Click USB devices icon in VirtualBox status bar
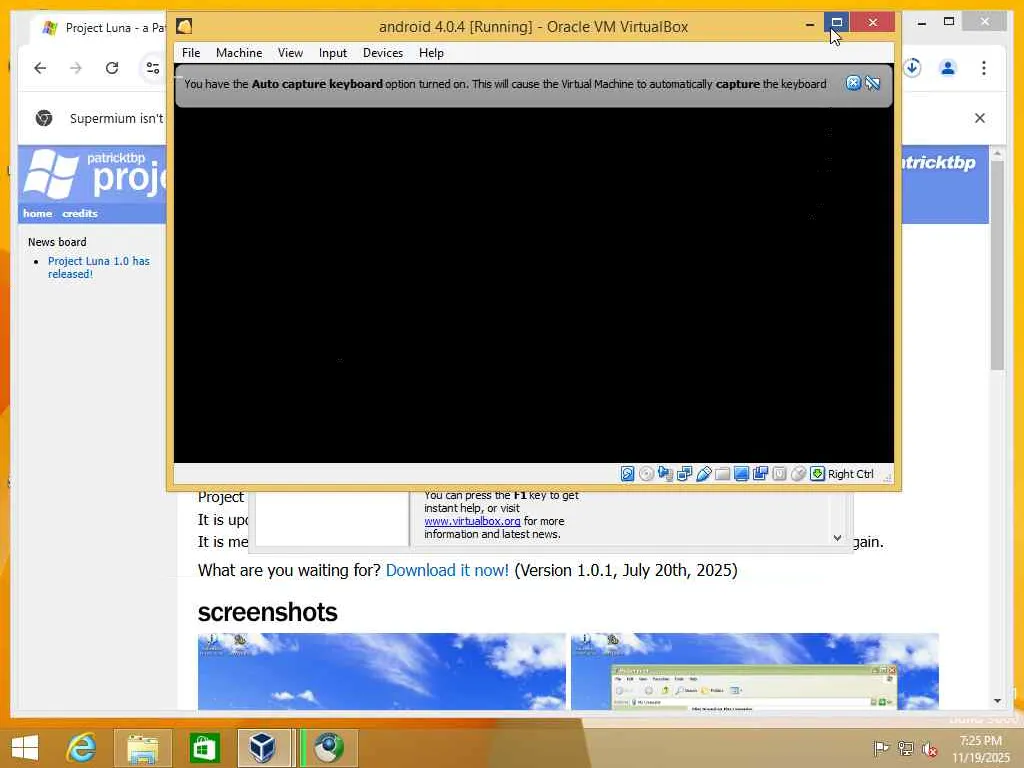This screenshot has height=768, width=1024. pyautogui.click(x=703, y=474)
